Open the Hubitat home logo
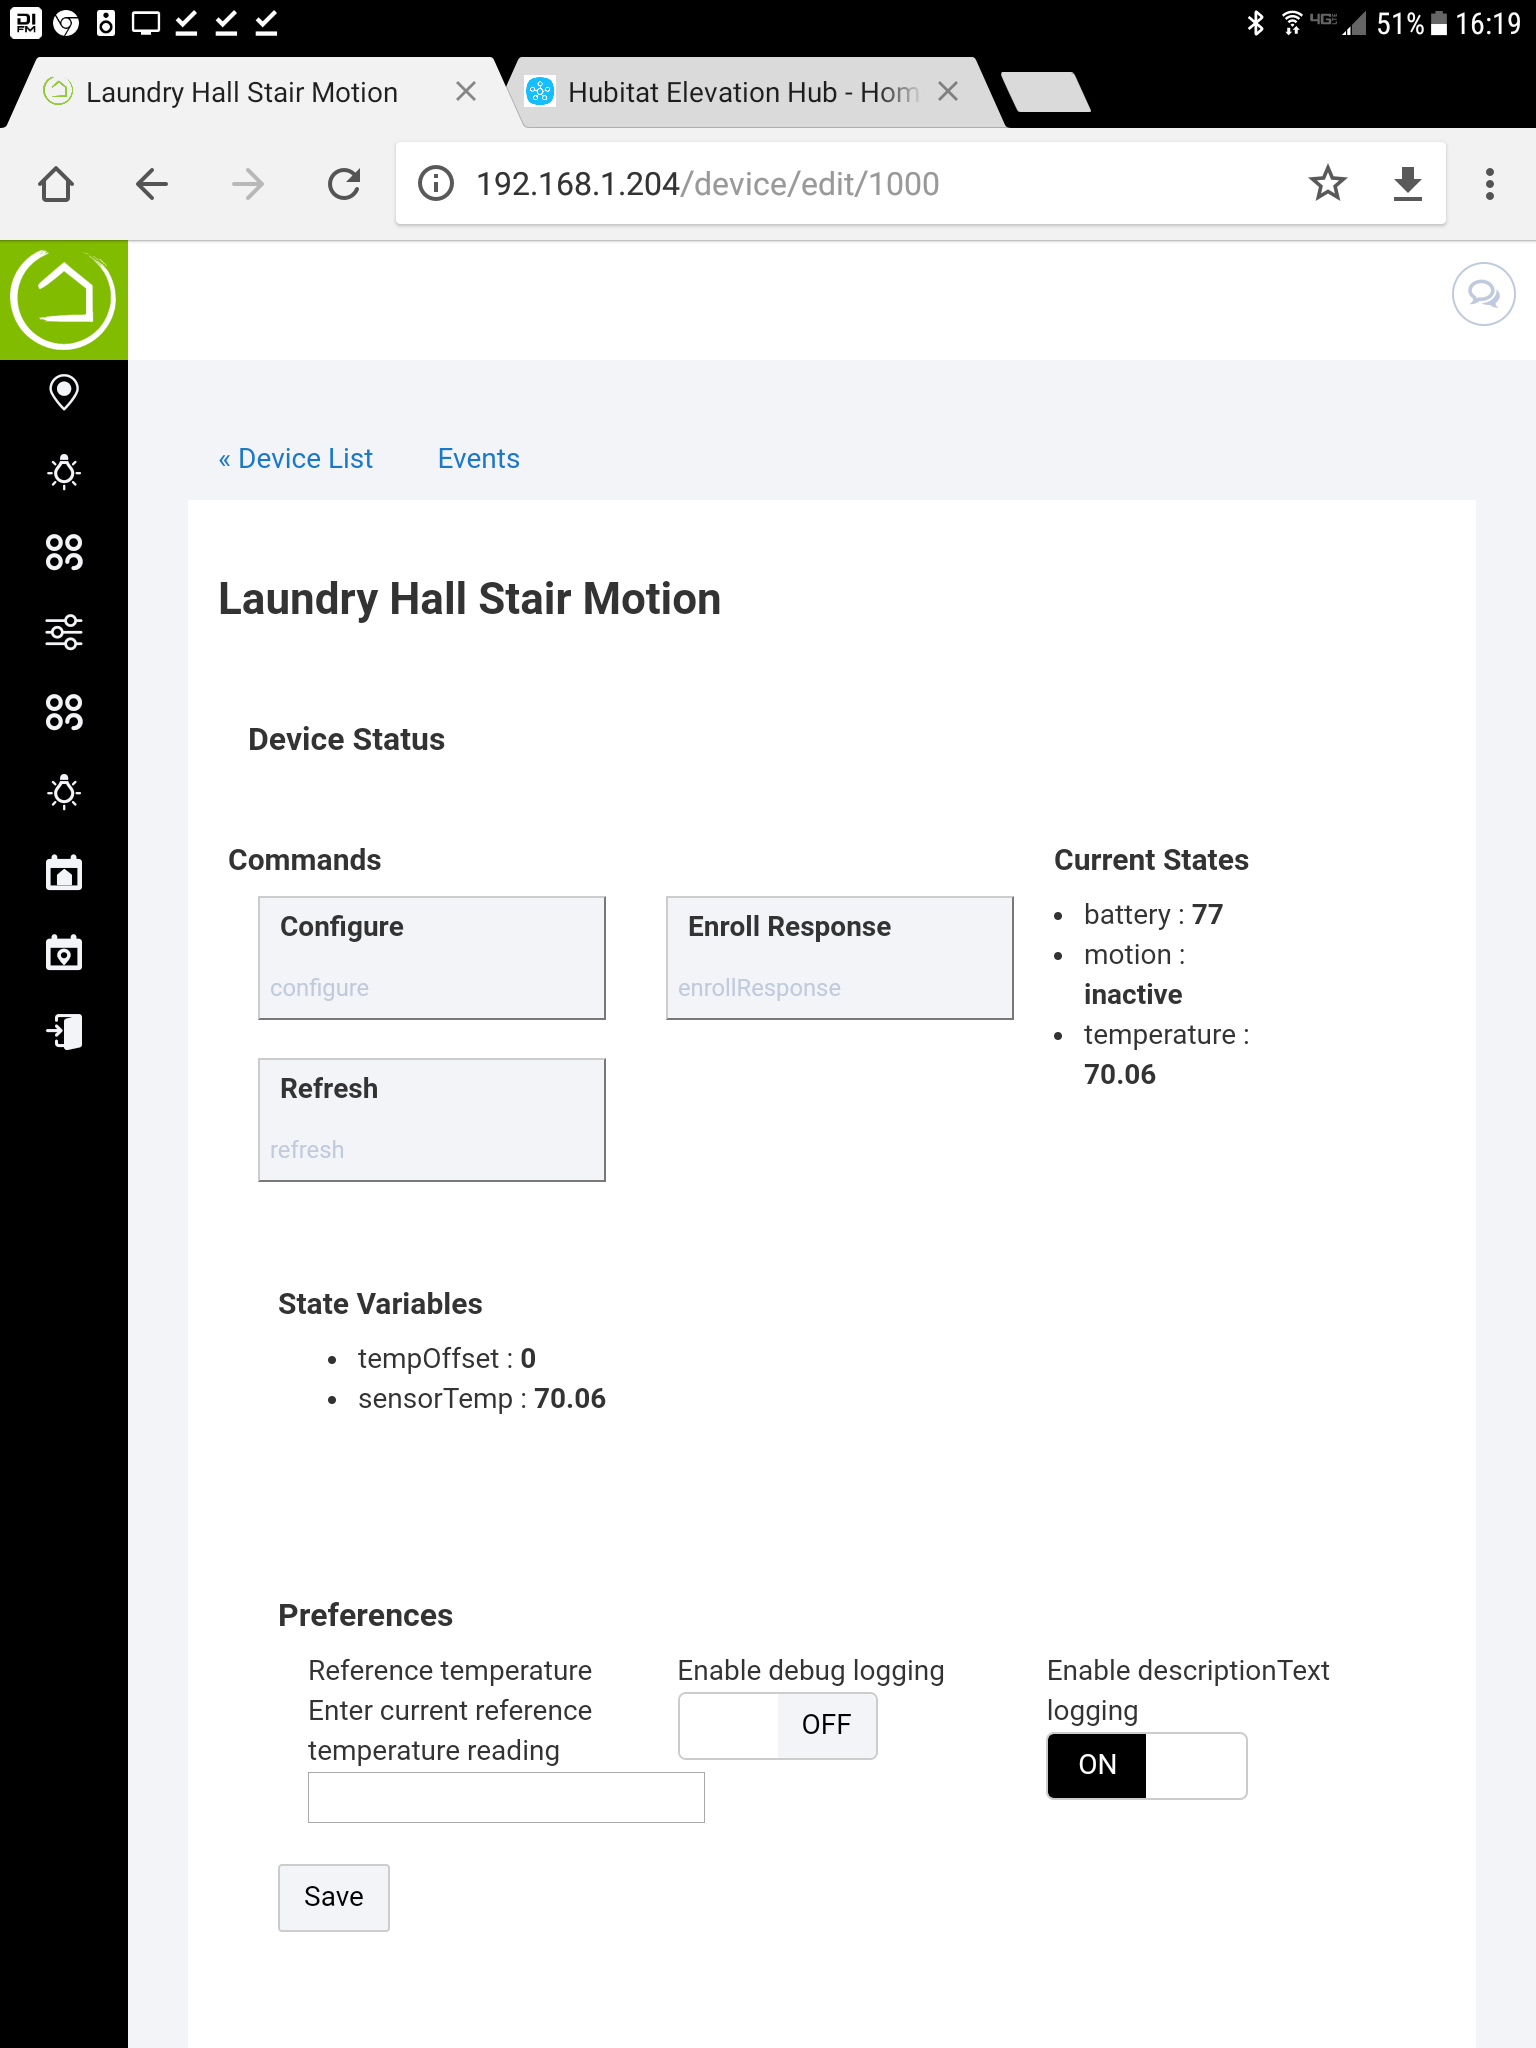Screen dimensions: 1536x2048 64,299
